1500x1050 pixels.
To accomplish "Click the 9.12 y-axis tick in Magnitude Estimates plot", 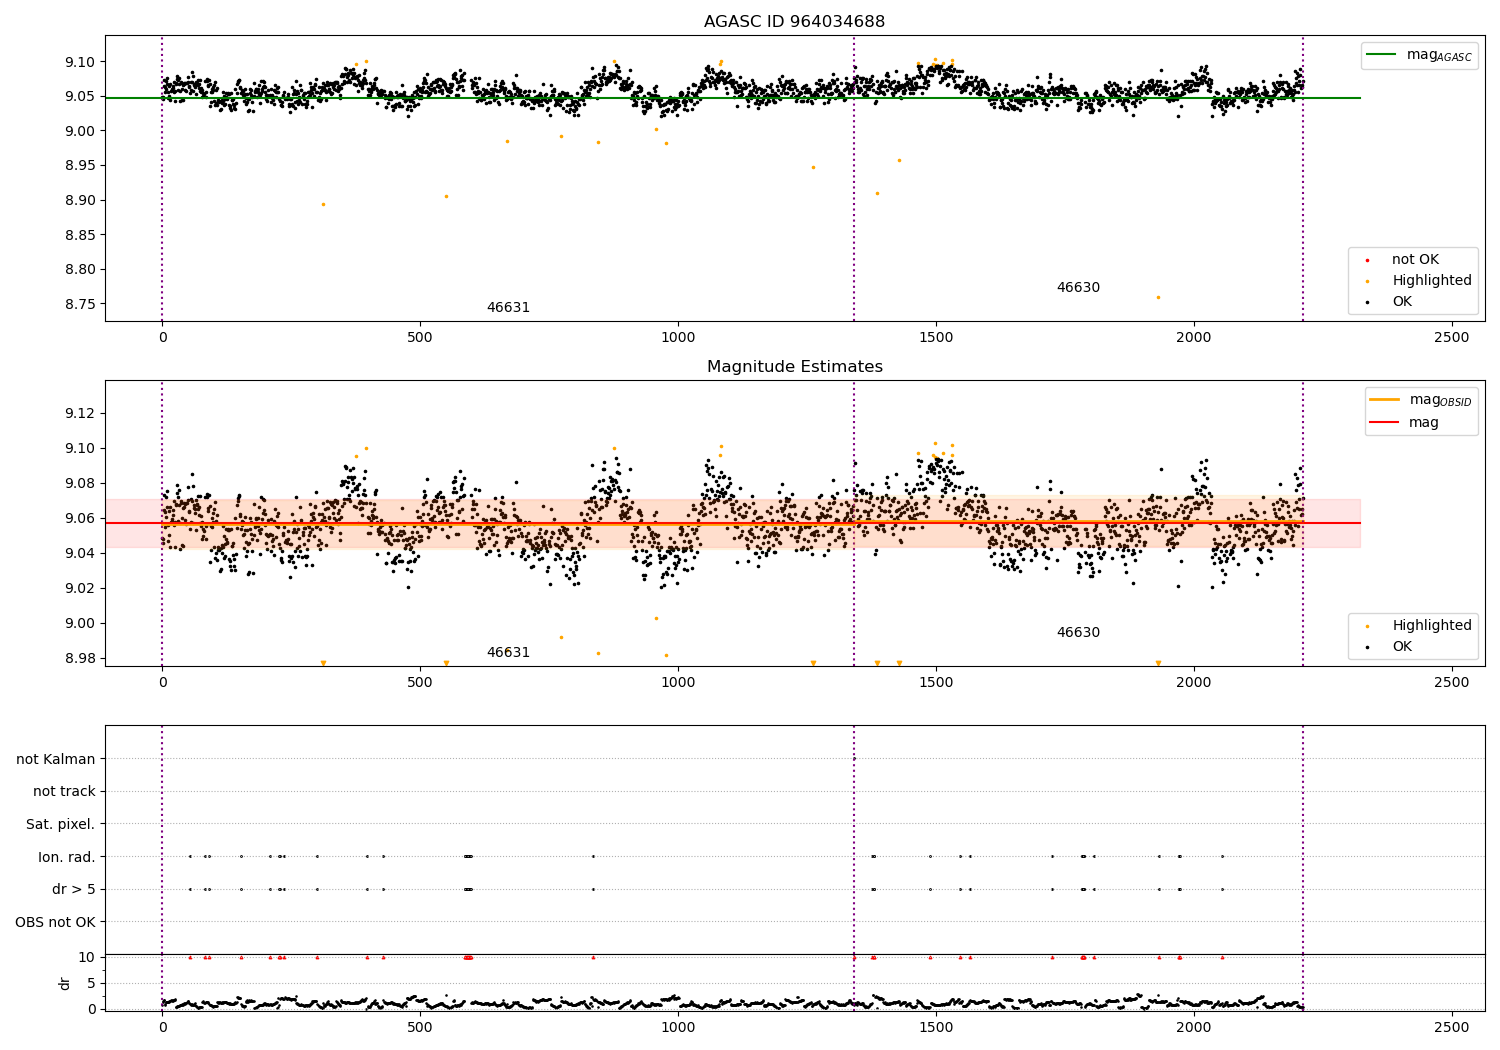I will [80, 414].
